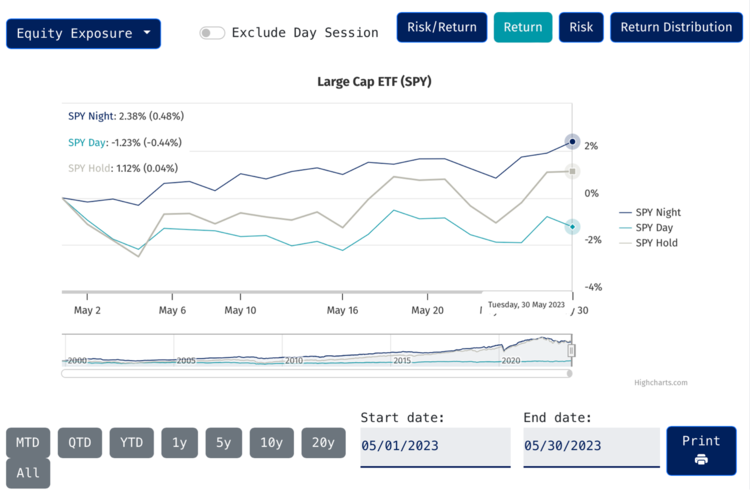Click the navigator range handle

(x=572, y=350)
